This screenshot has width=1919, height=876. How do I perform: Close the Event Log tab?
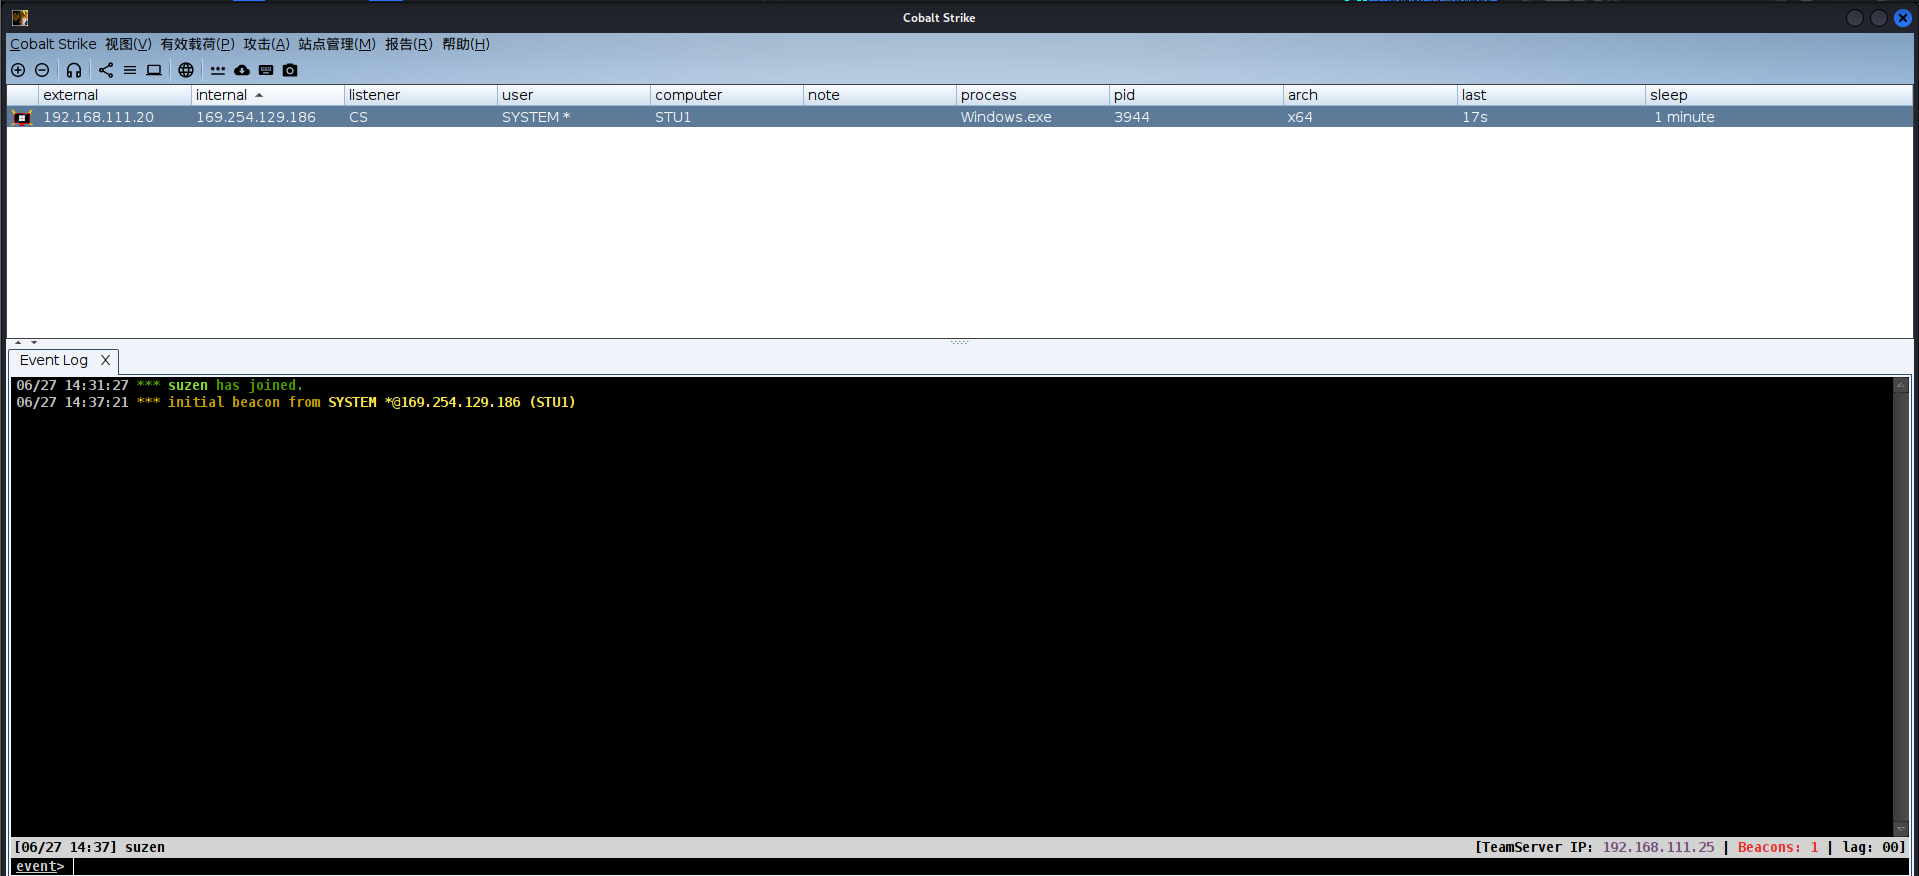coord(105,360)
